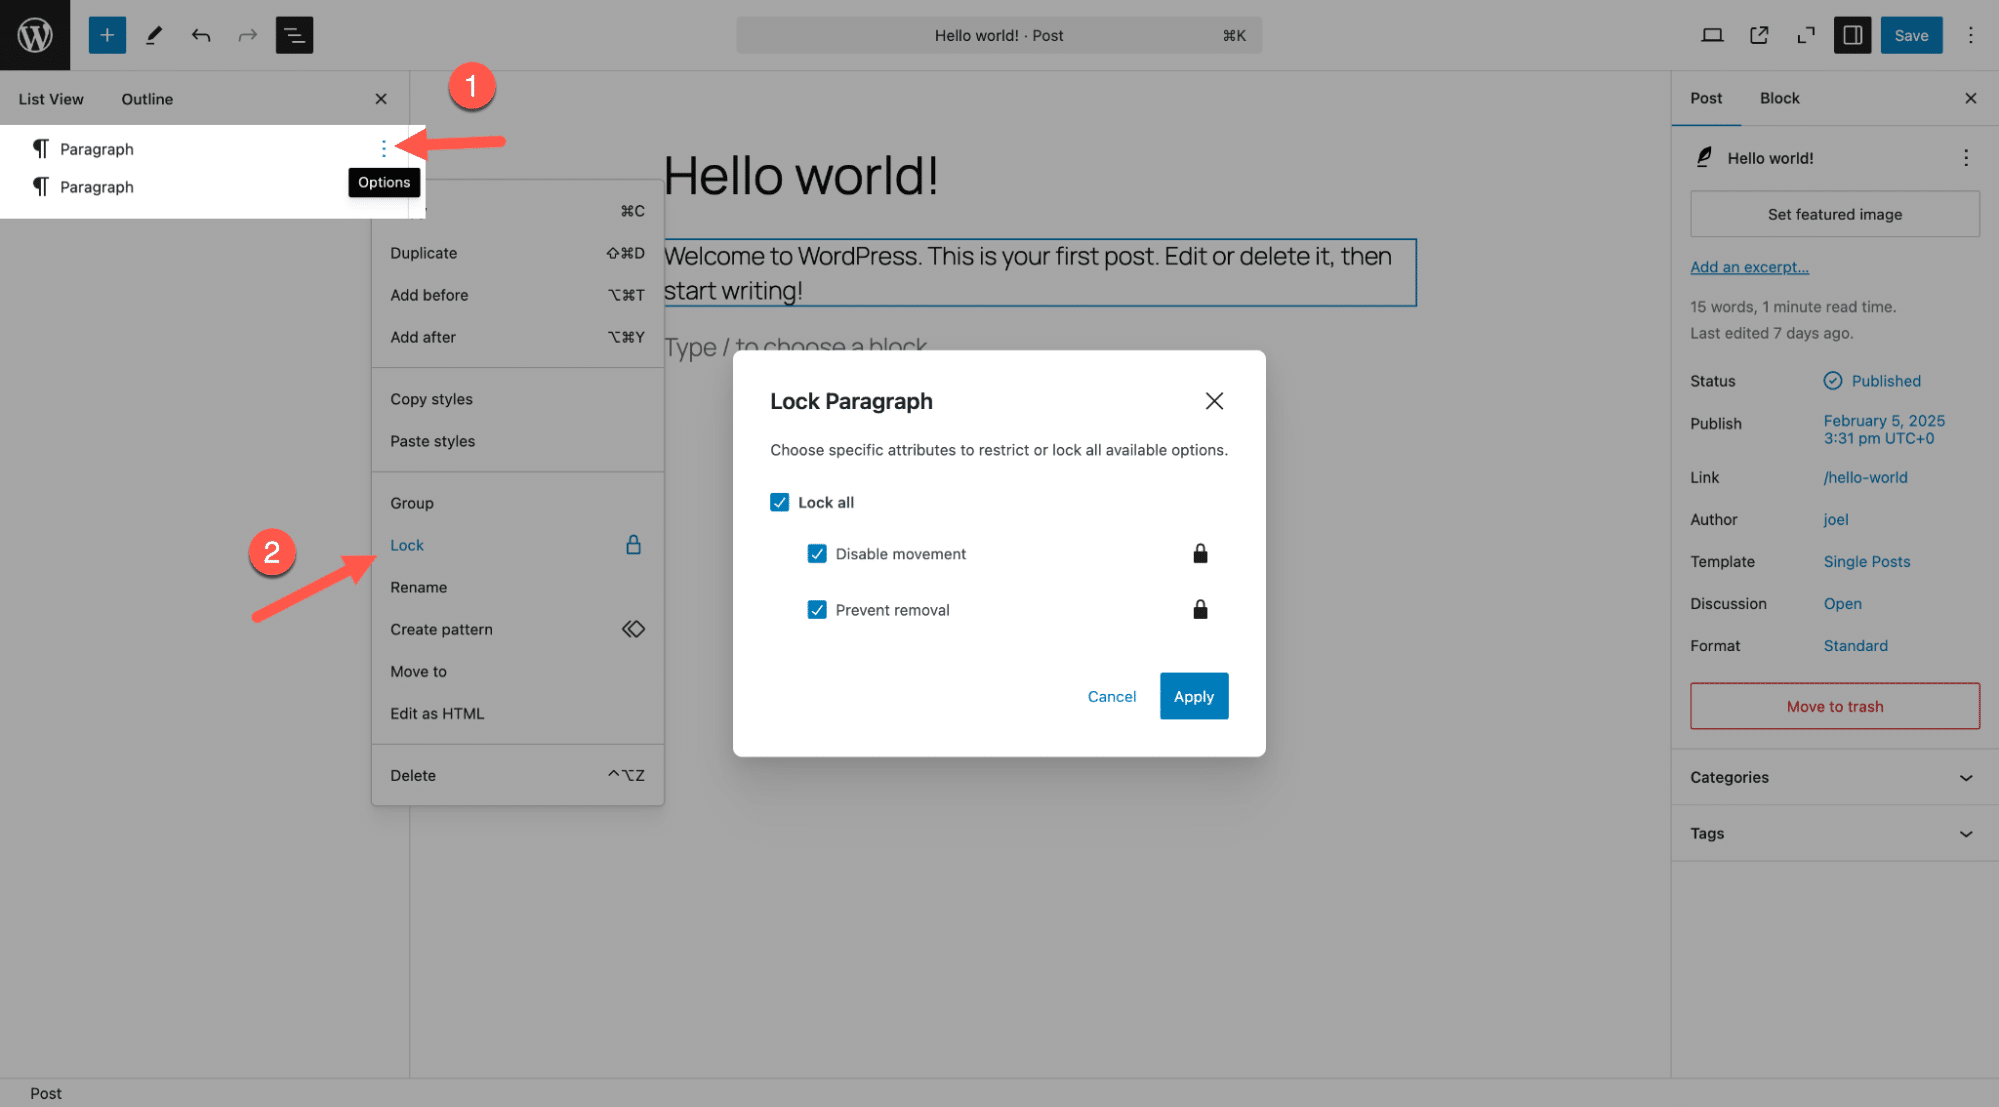Switch to the Block tab
1999x1107 pixels.
coord(1779,98)
